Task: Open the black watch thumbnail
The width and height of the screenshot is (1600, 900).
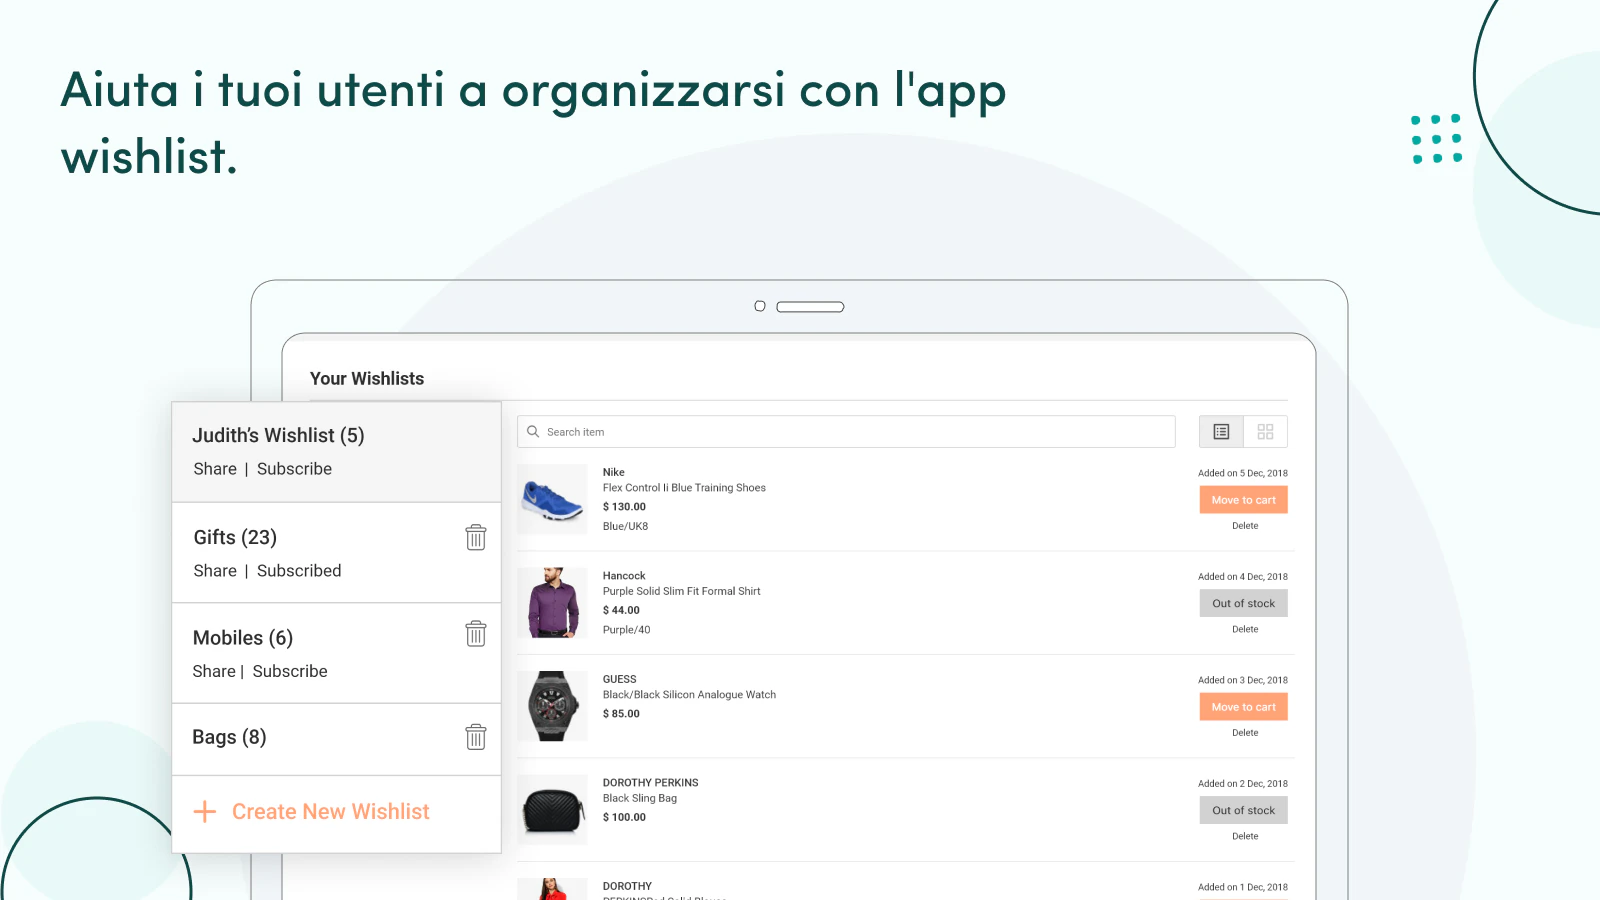Action: click(x=552, y=706)
